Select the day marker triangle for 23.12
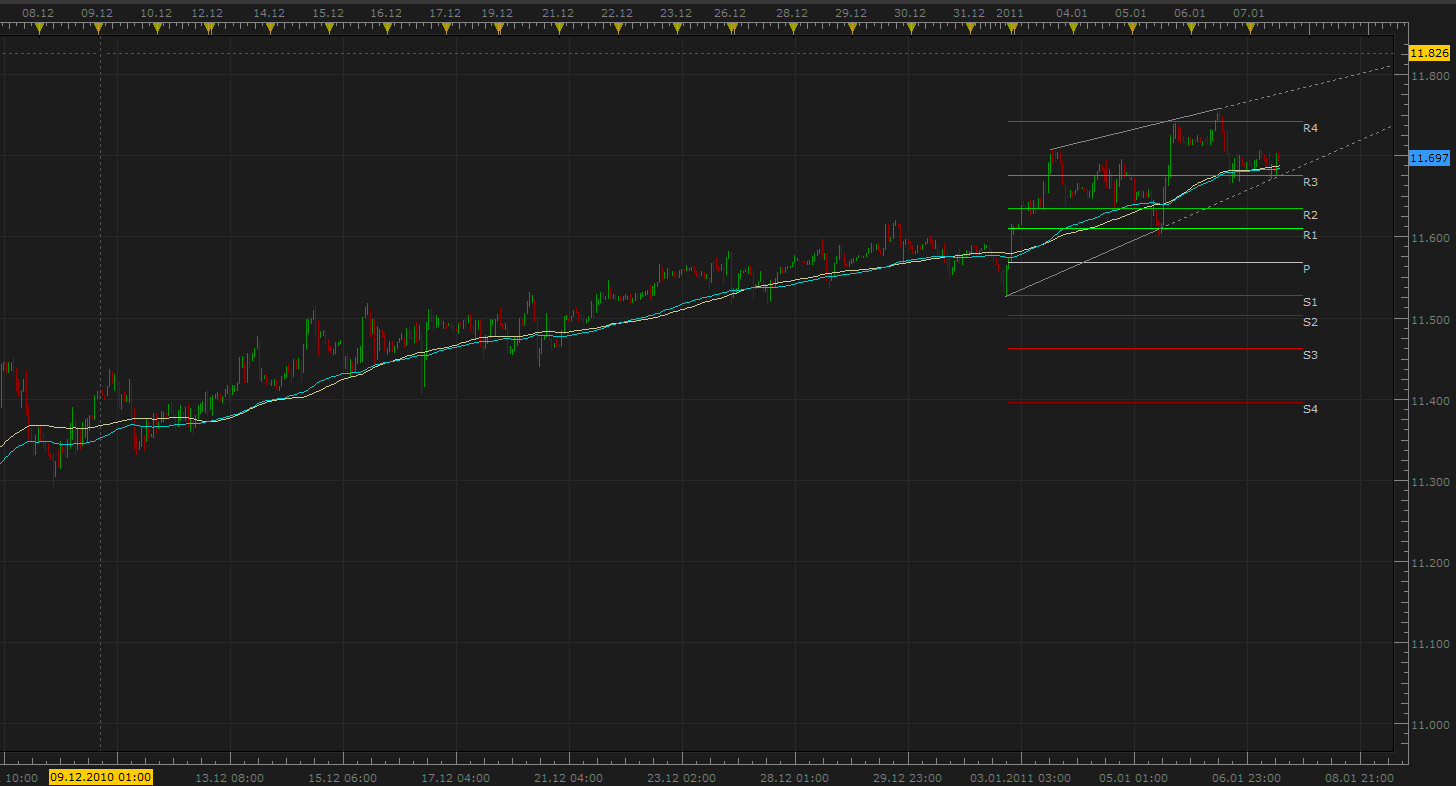1456x786 pixels. click(x=678, y=28)
